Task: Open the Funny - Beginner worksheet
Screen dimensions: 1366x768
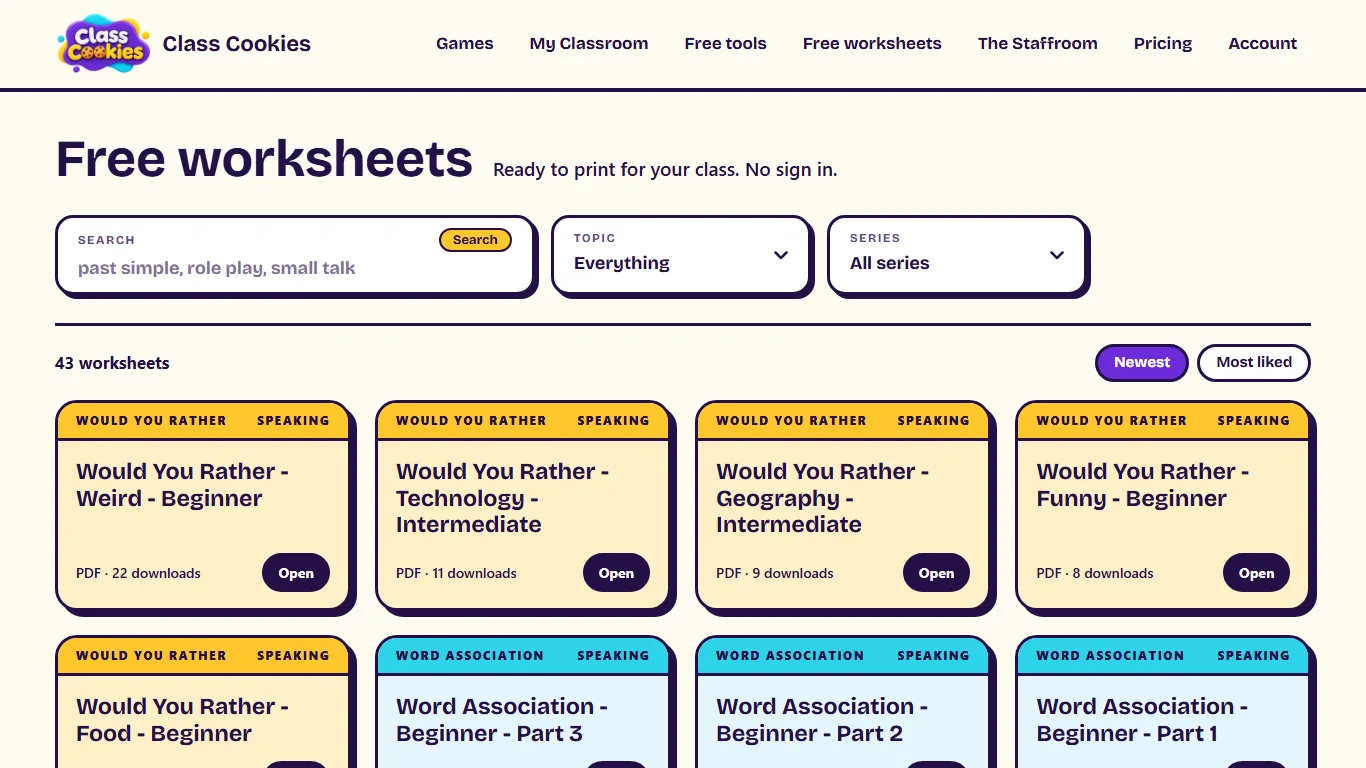Action: 1256,573
